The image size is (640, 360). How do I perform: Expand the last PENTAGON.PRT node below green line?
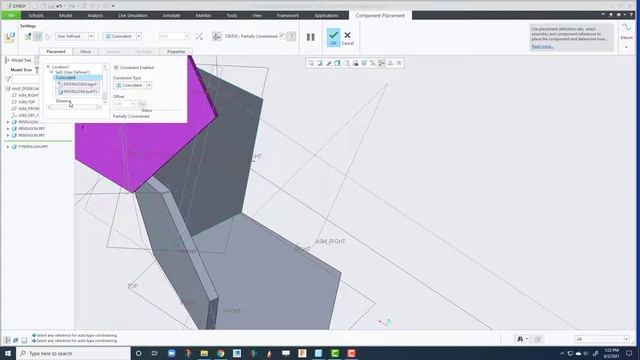(8, 147)
